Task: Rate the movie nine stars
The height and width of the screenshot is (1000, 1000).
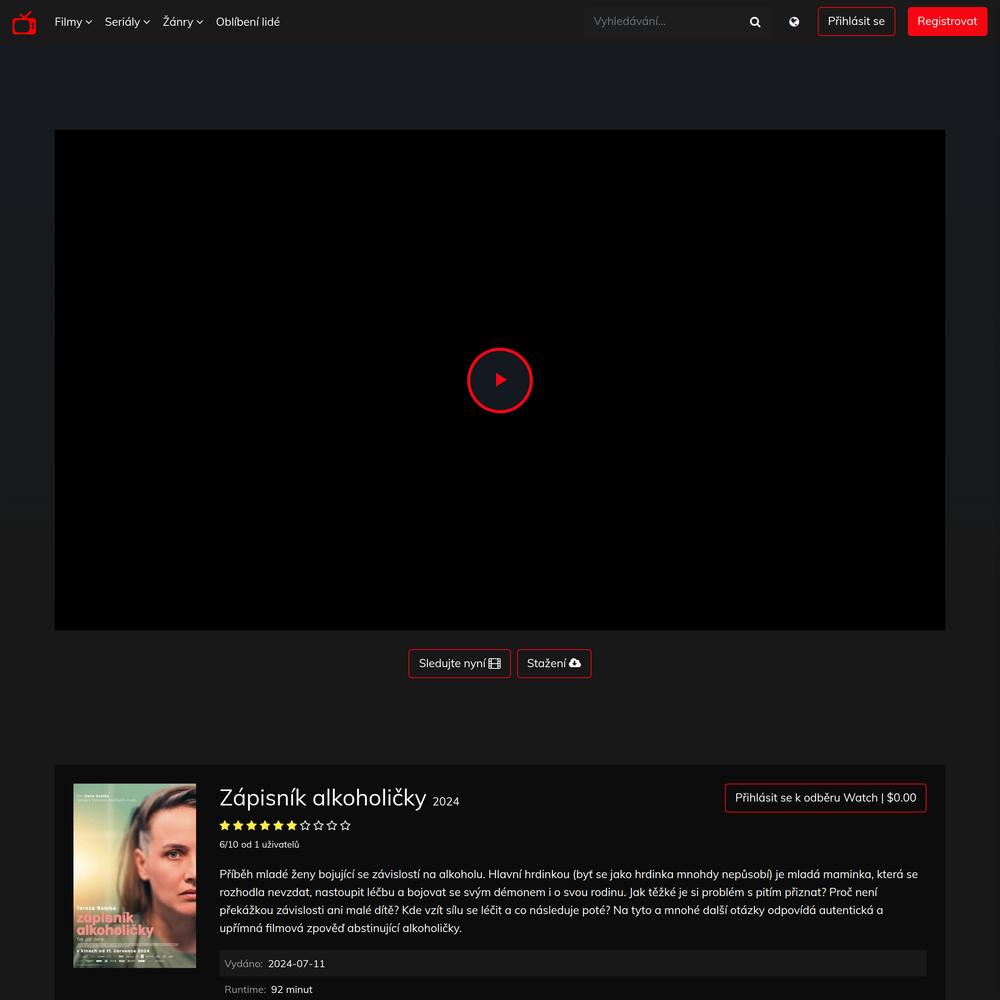Action: tap(332, 825)
